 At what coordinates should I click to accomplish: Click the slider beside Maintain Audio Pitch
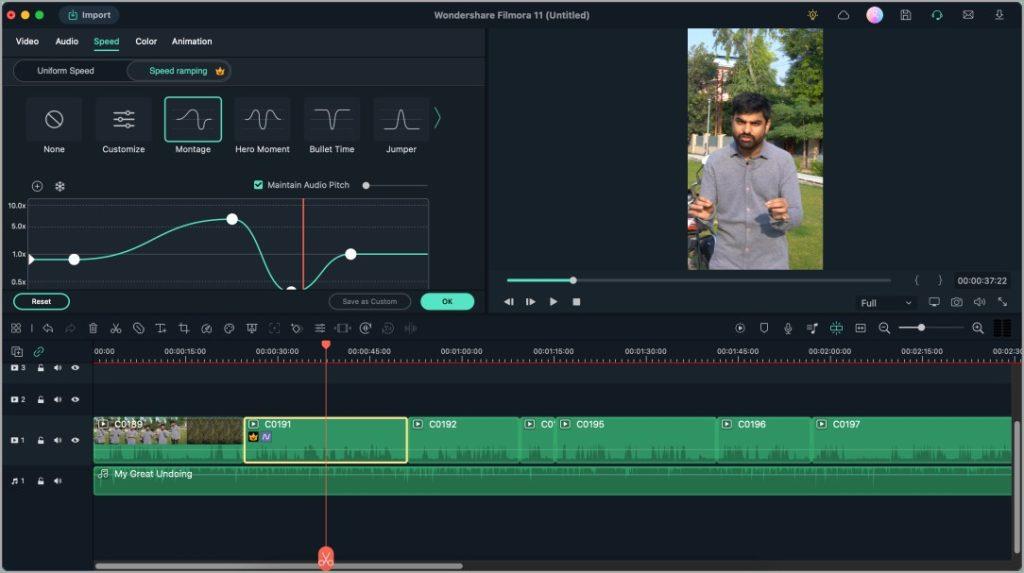point(395,186)
